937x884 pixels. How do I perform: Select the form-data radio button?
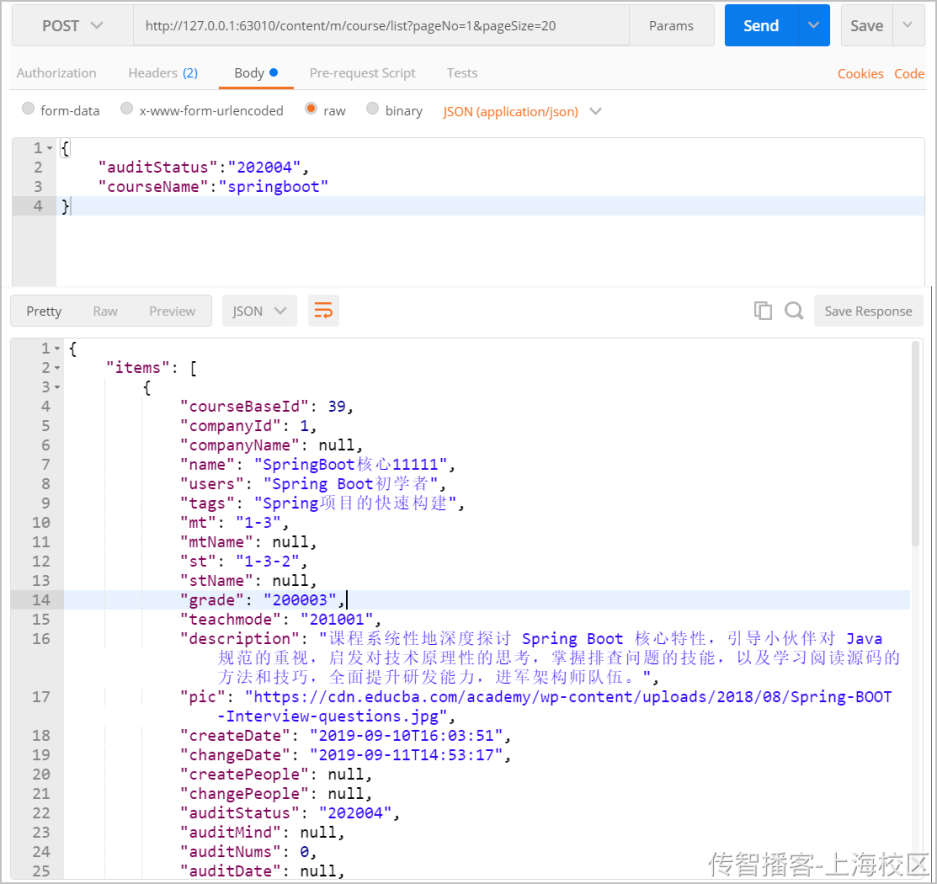(28, 109)
